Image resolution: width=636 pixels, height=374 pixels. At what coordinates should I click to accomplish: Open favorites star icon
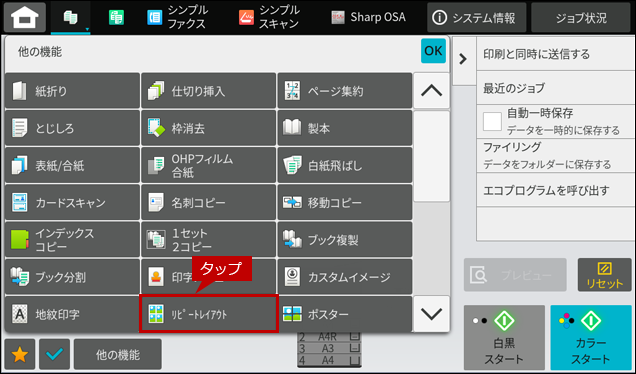(19, 355)
